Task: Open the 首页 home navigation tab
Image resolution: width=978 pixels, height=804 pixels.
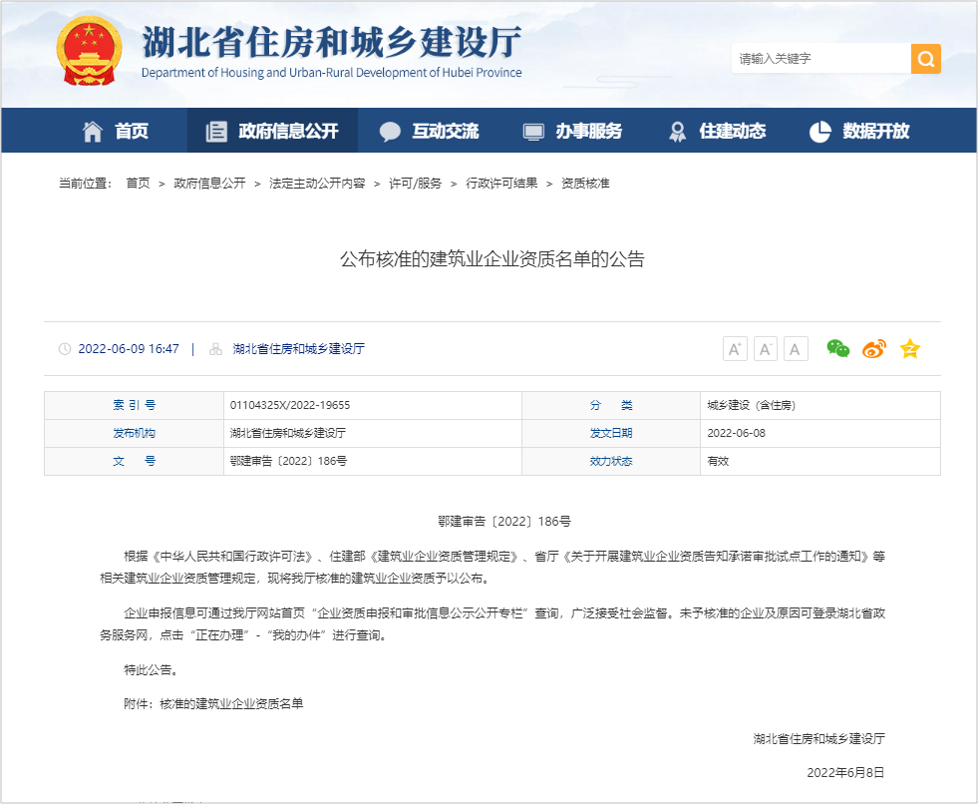Action: 116,131
